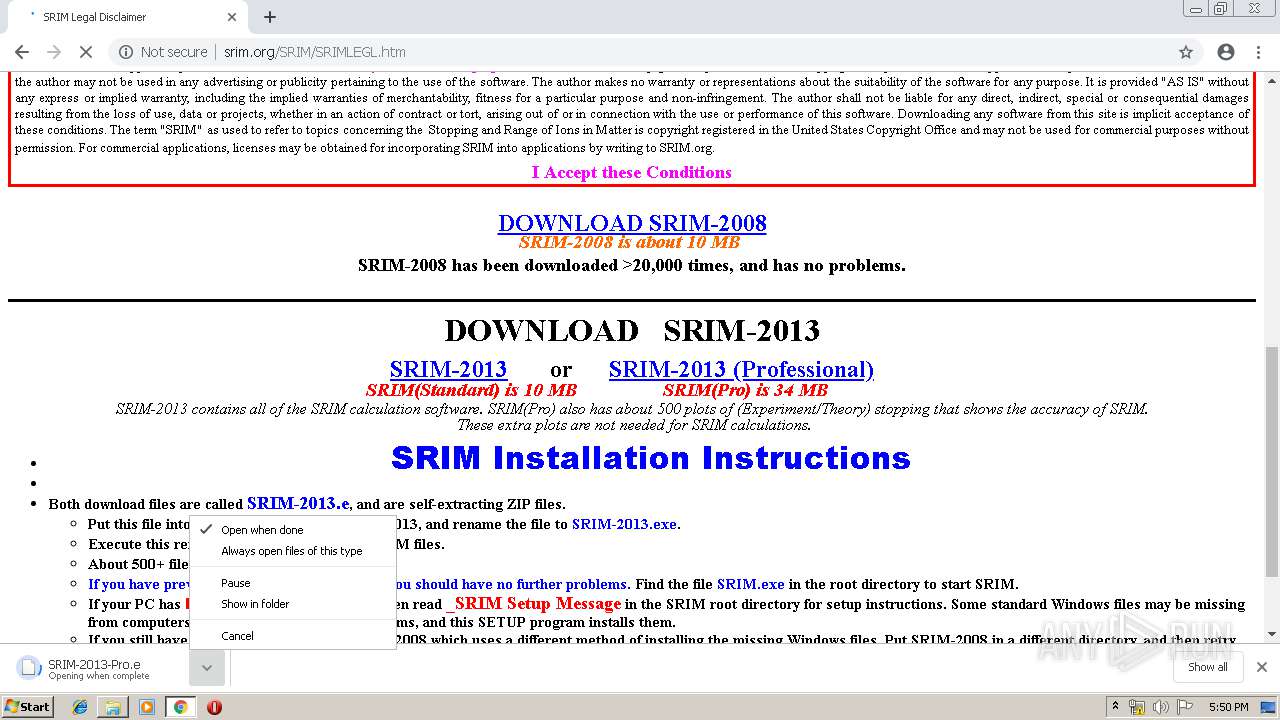Screen dimensions: 1280x720
Task: Open a new browser tab
Action: (x=270, y=17)
